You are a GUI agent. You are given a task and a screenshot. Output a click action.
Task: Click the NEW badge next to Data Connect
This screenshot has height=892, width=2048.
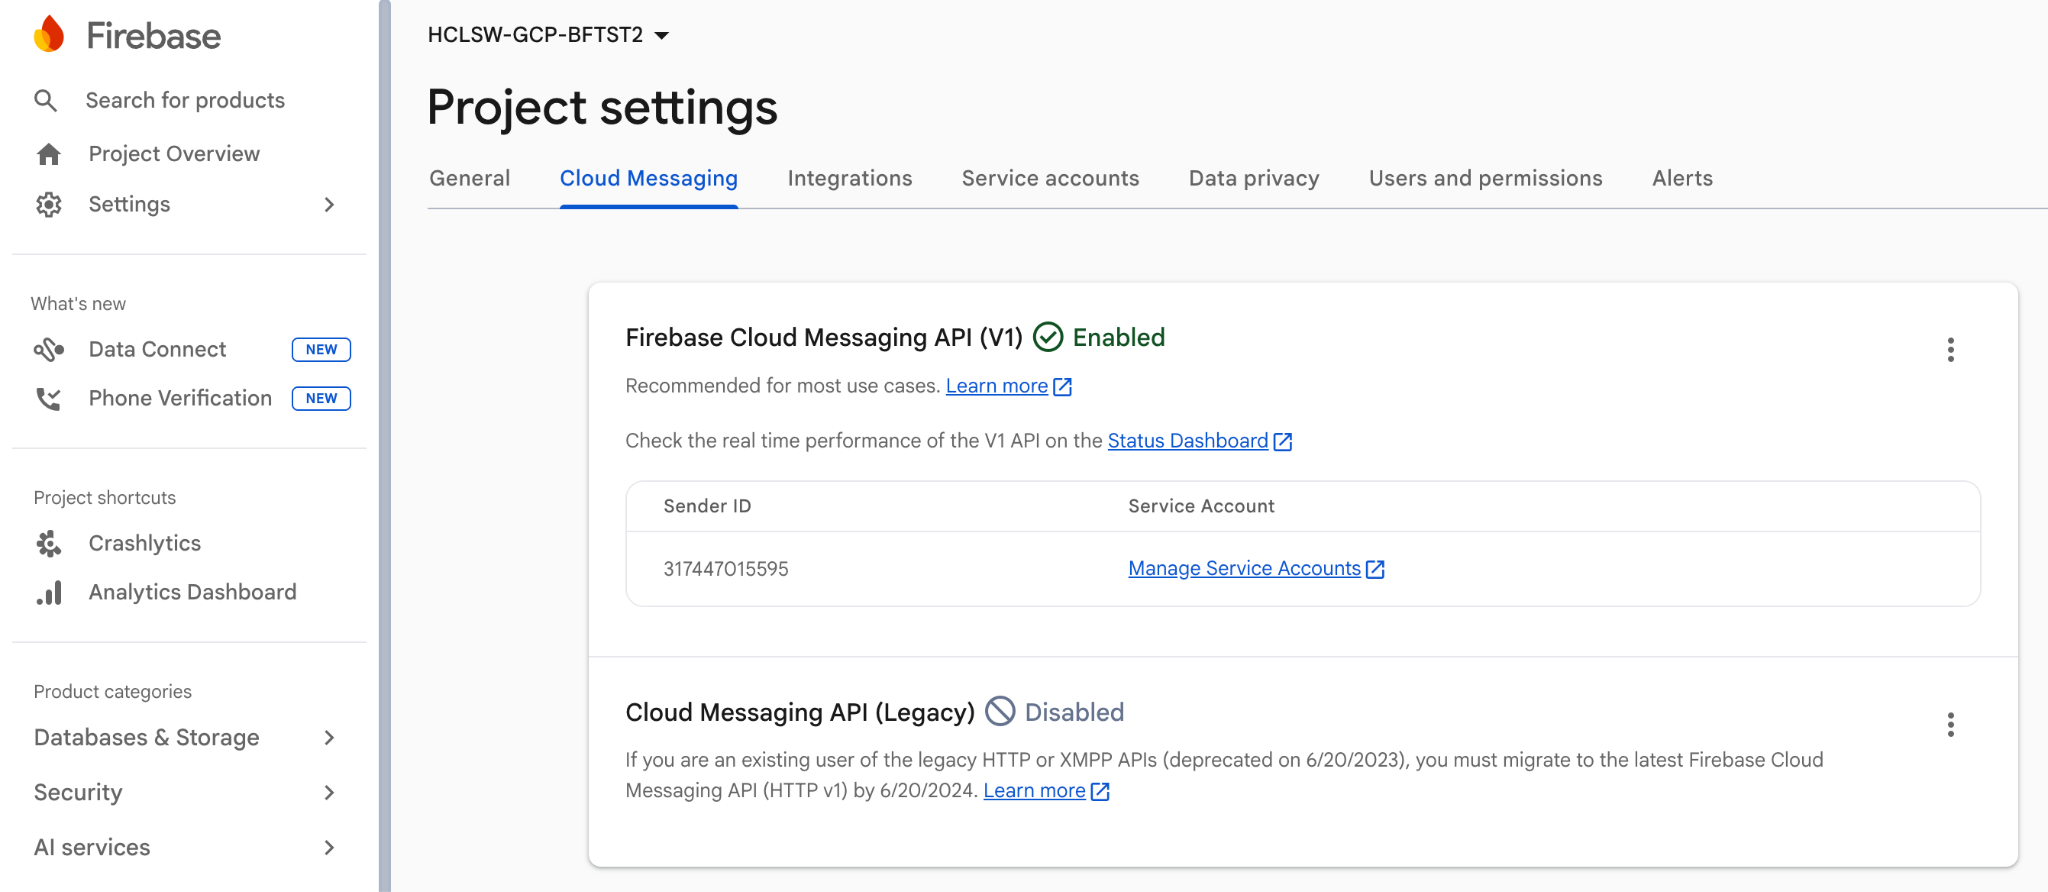point(321,349)
